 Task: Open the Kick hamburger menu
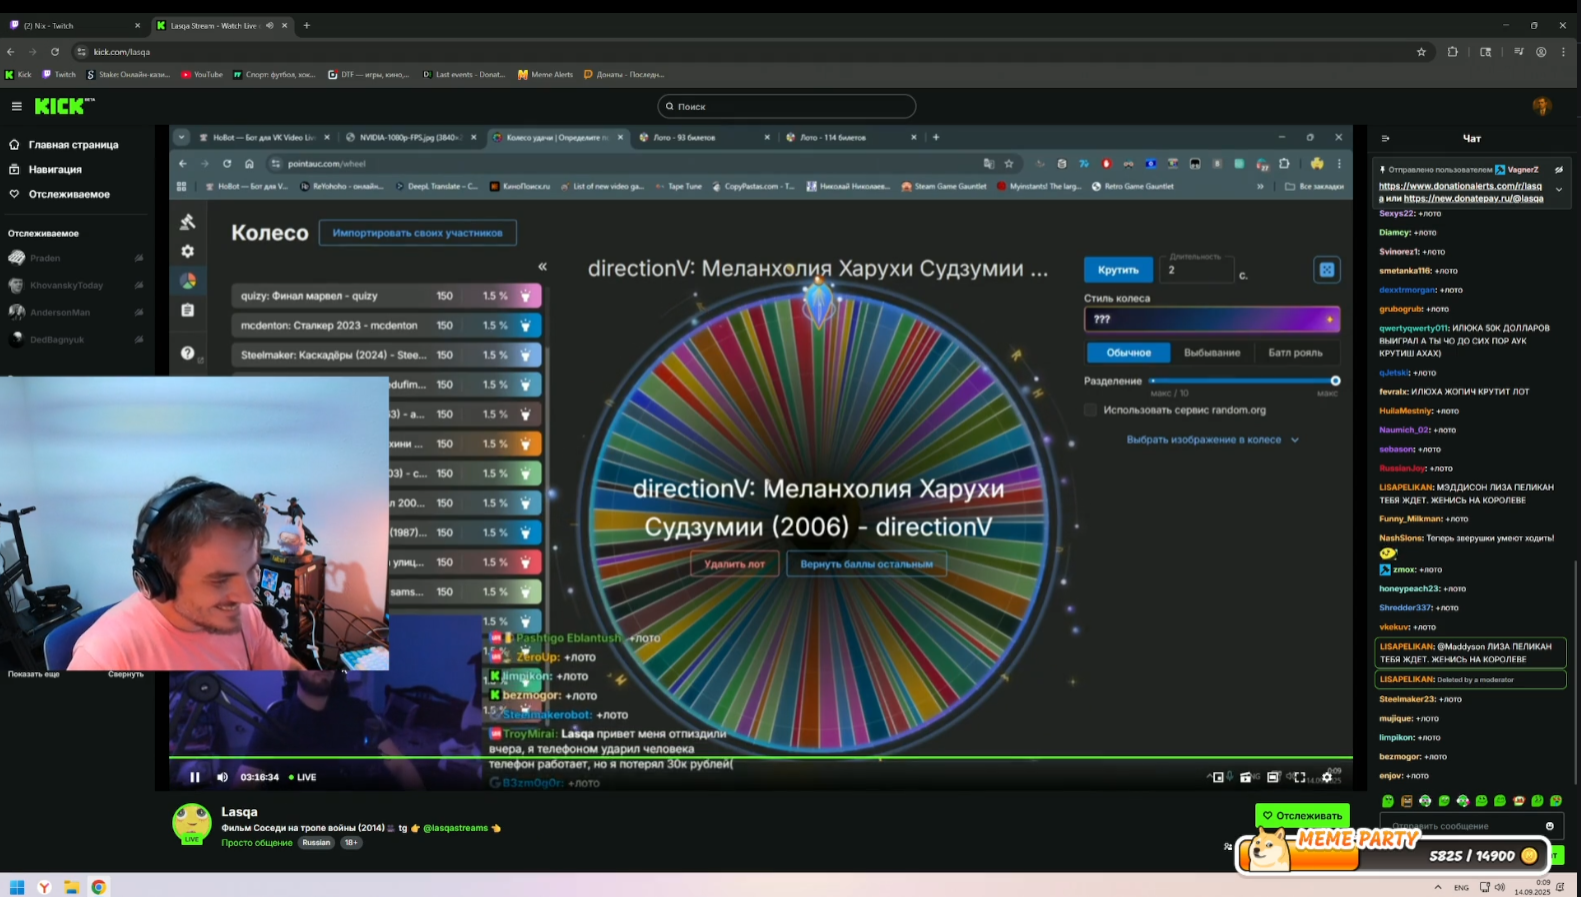[x=16, y=106]
